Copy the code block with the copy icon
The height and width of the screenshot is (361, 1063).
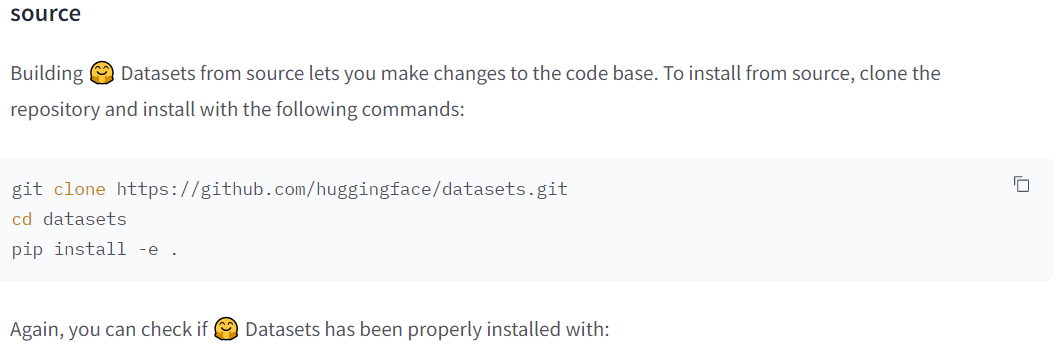1022,184
